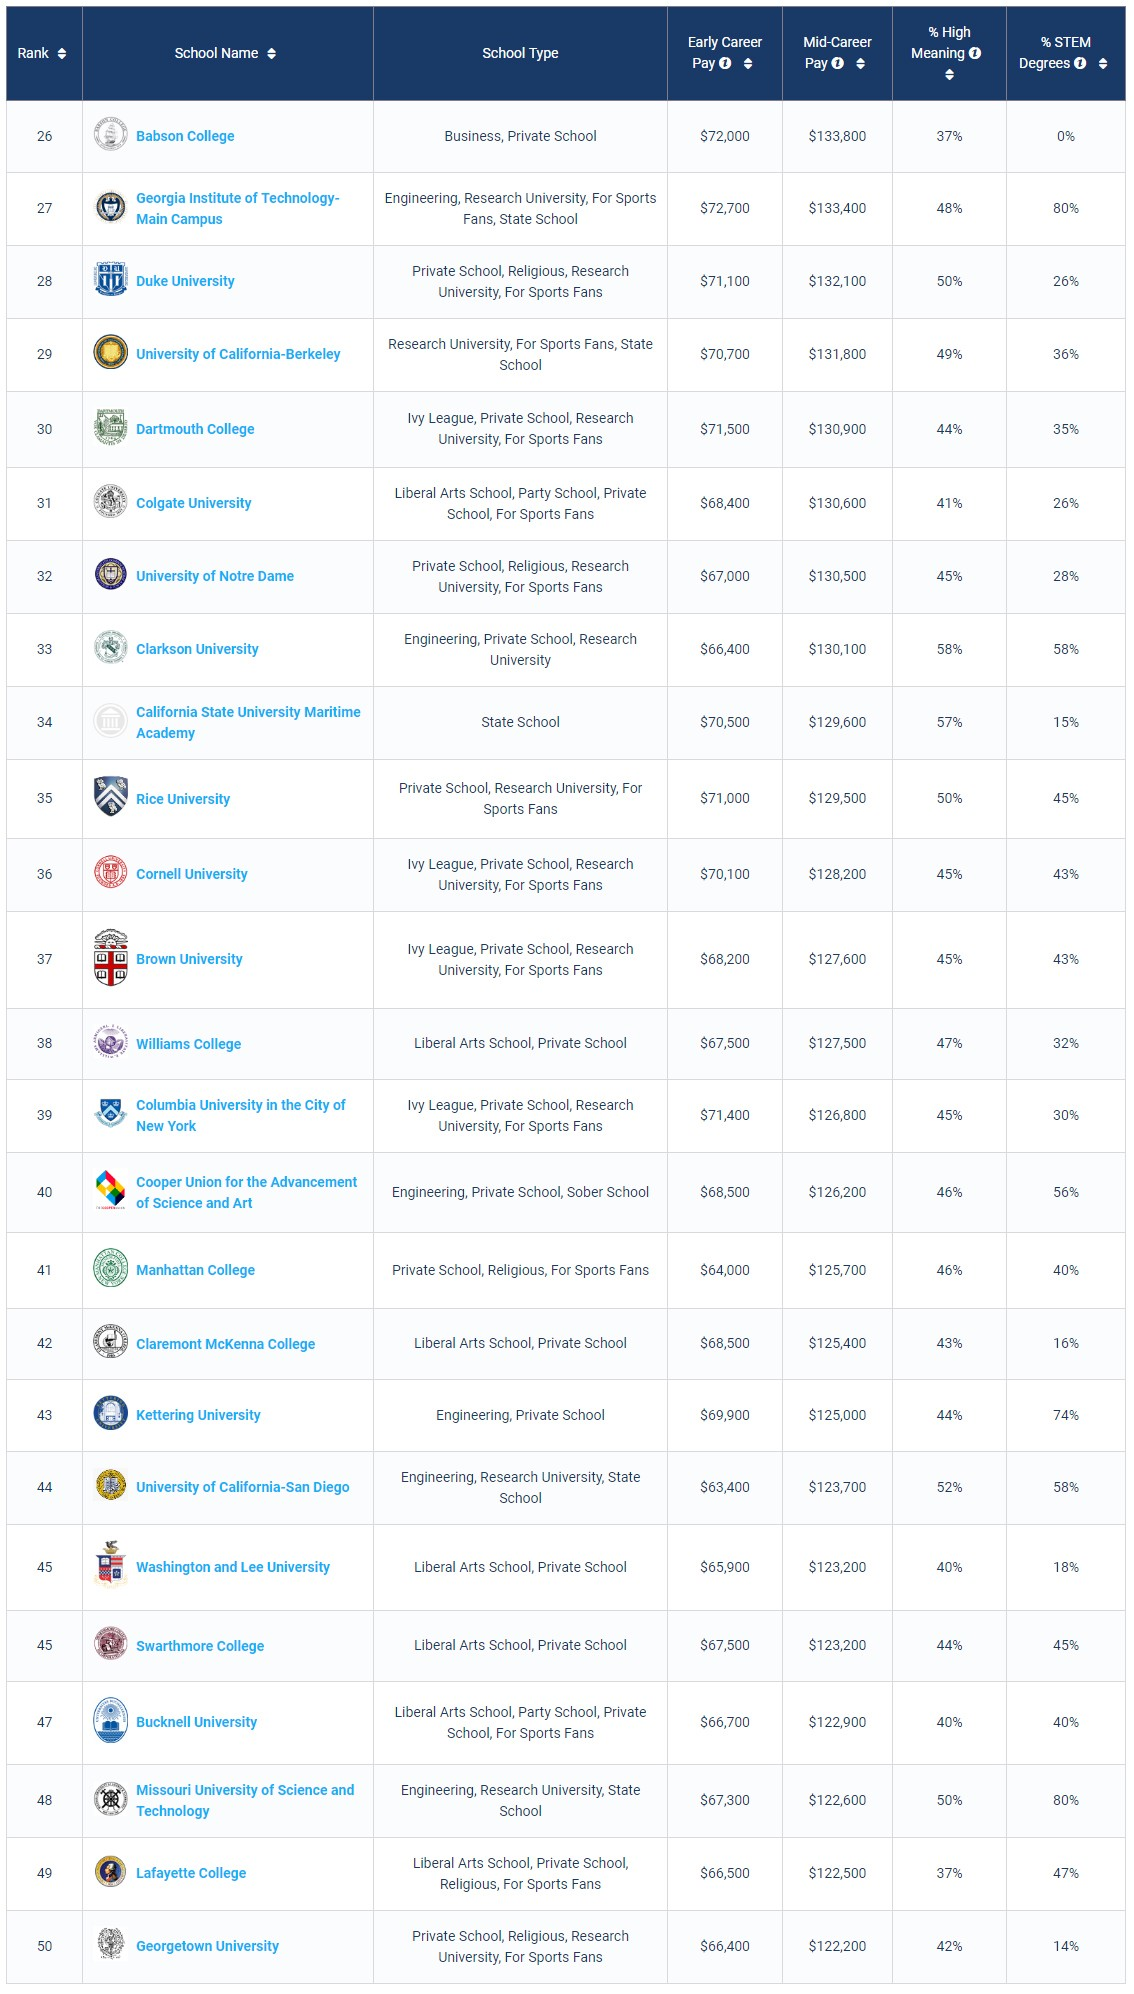This screenshot has width=1134, height=1994.
Task: Sort by % High Meaning arrows
Action: [949, 75]
